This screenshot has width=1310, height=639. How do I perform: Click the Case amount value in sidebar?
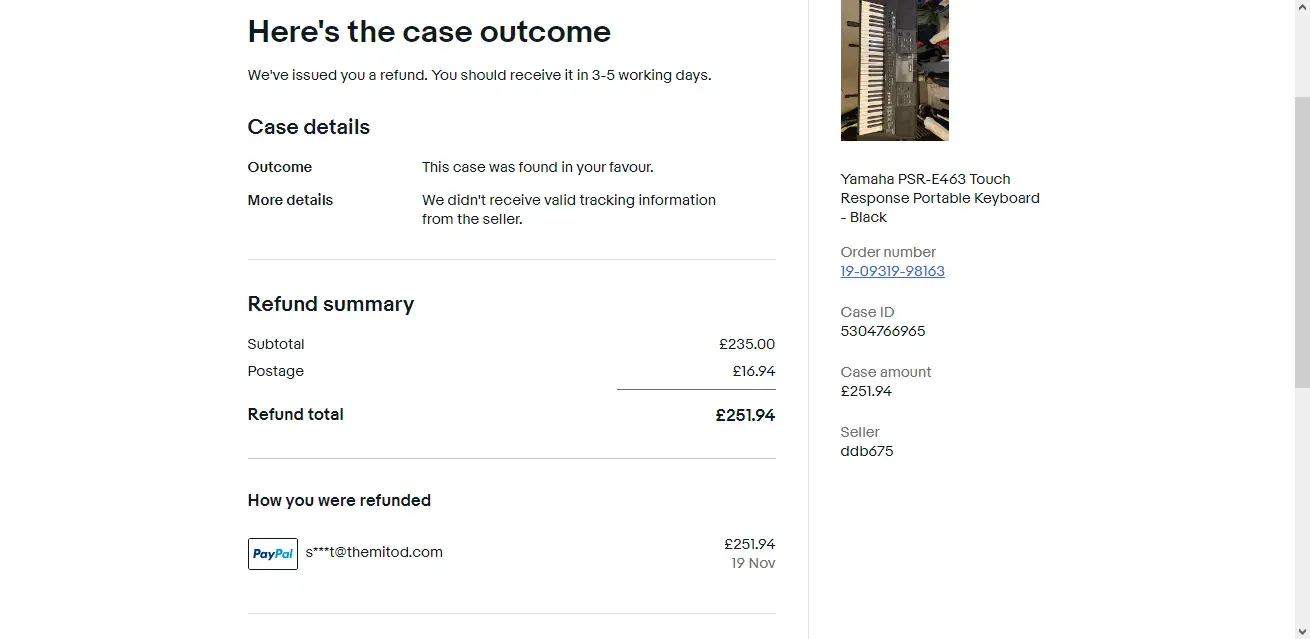click(866, 391)
